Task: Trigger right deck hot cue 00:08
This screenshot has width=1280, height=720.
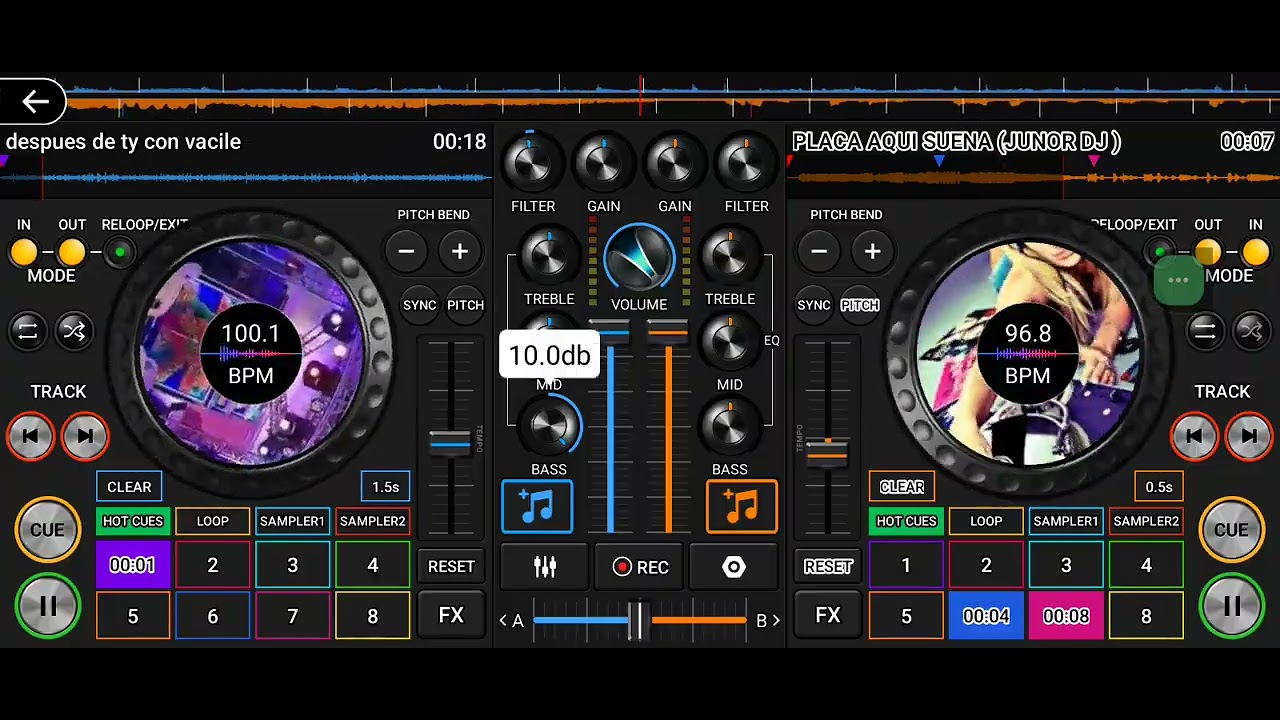Action: pyautogui.click(x=1066, y=616)
